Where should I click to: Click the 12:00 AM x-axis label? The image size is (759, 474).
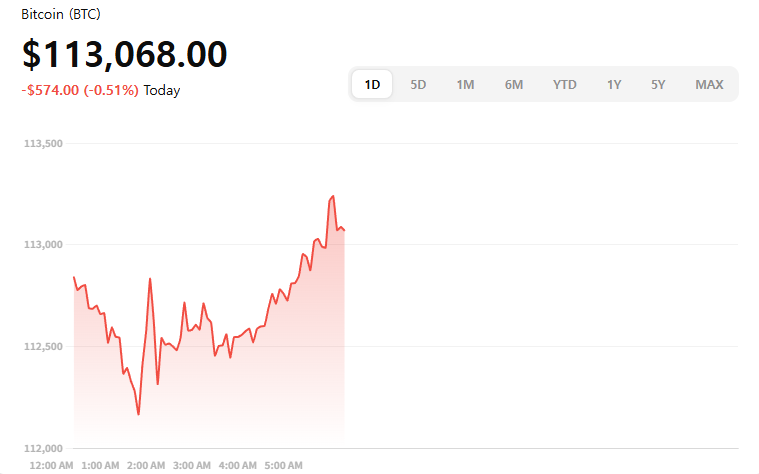click(x=51, y=466)
